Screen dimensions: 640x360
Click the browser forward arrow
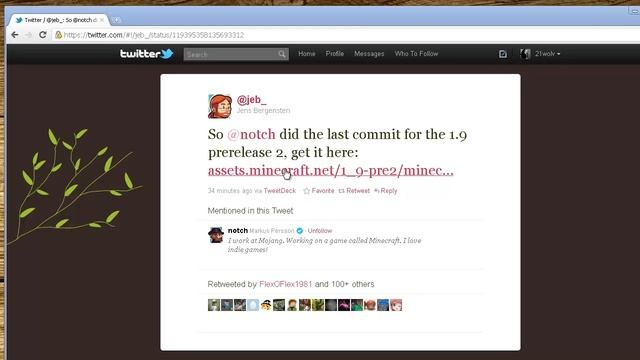28,35
